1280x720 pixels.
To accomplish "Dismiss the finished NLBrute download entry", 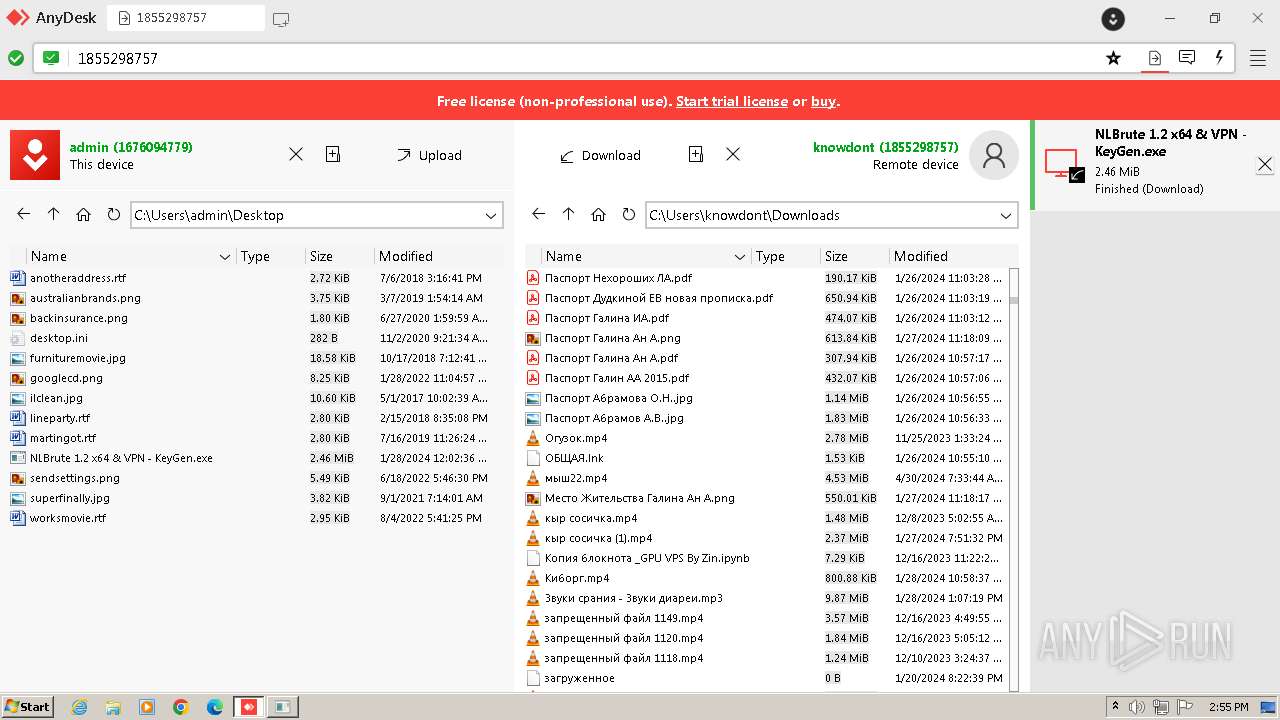I will [x=1265, y=164].
